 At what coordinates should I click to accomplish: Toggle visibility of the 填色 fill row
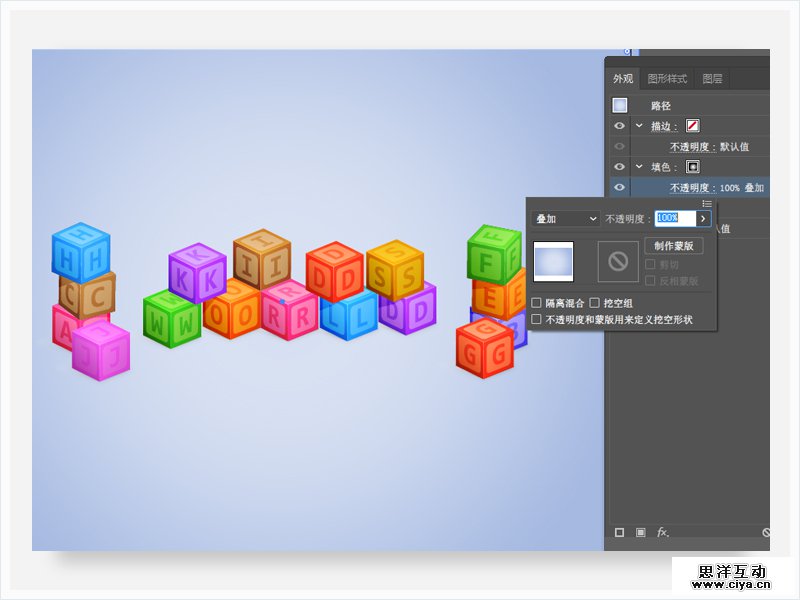620,167
